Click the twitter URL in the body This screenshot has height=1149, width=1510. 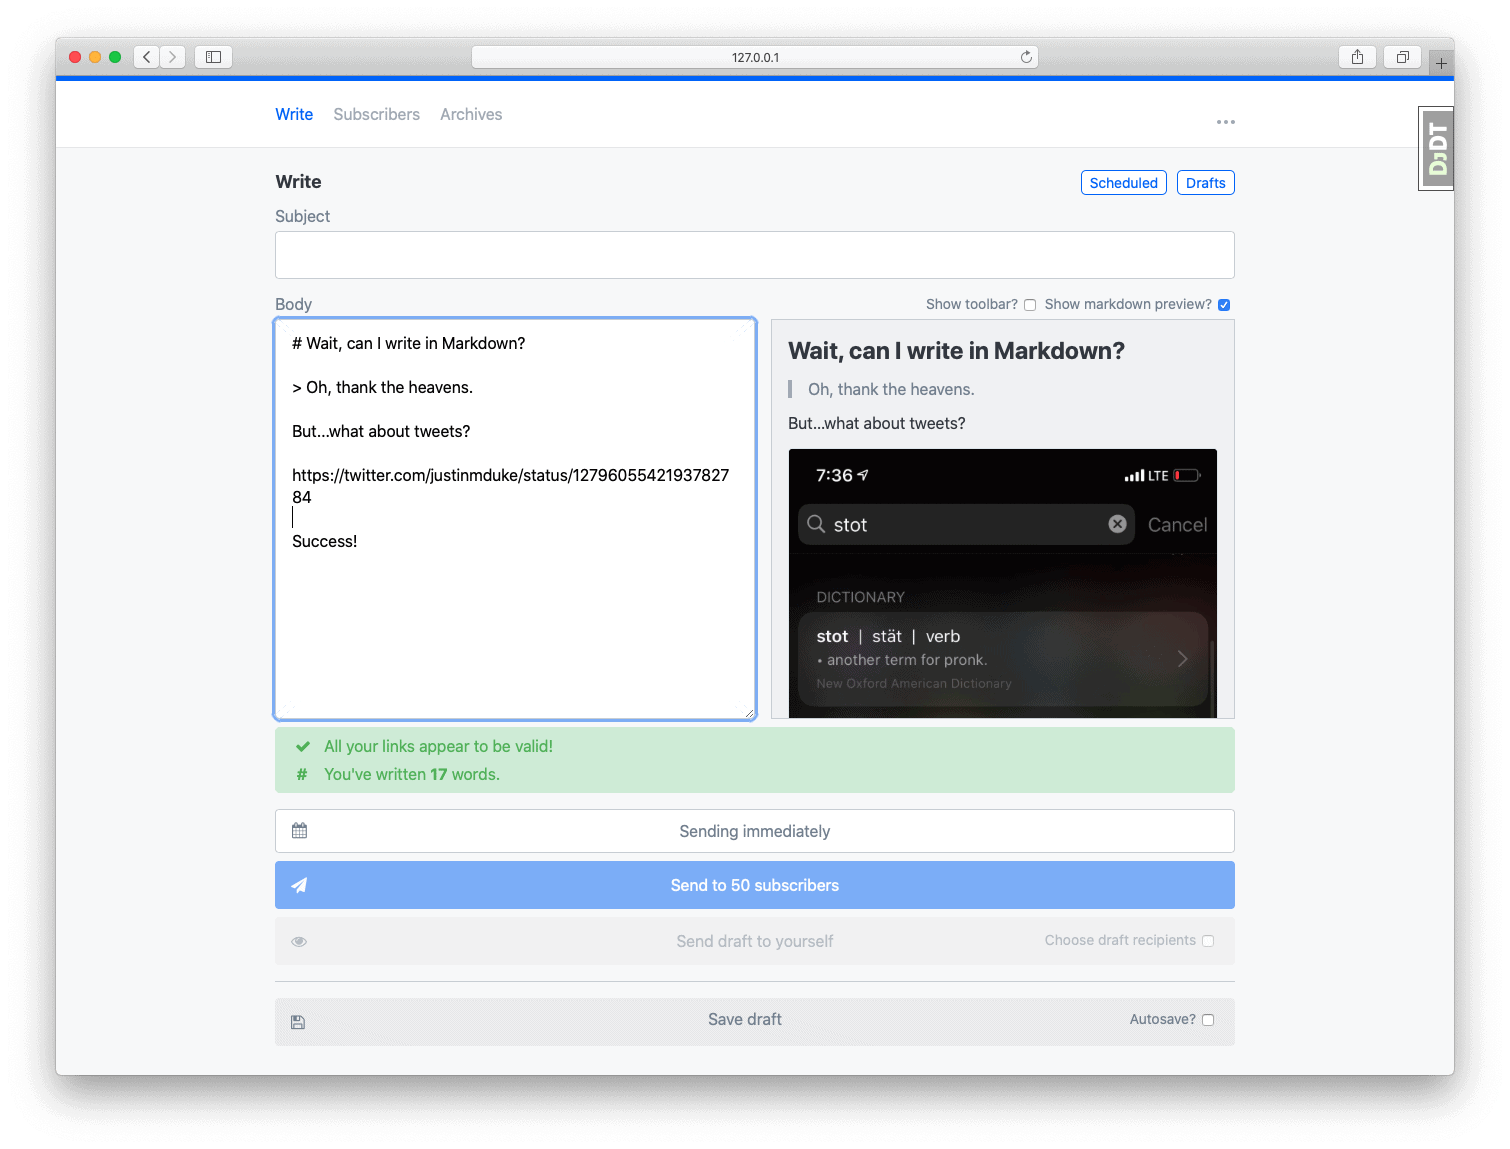pyautogui.click(x=511, y=486)
